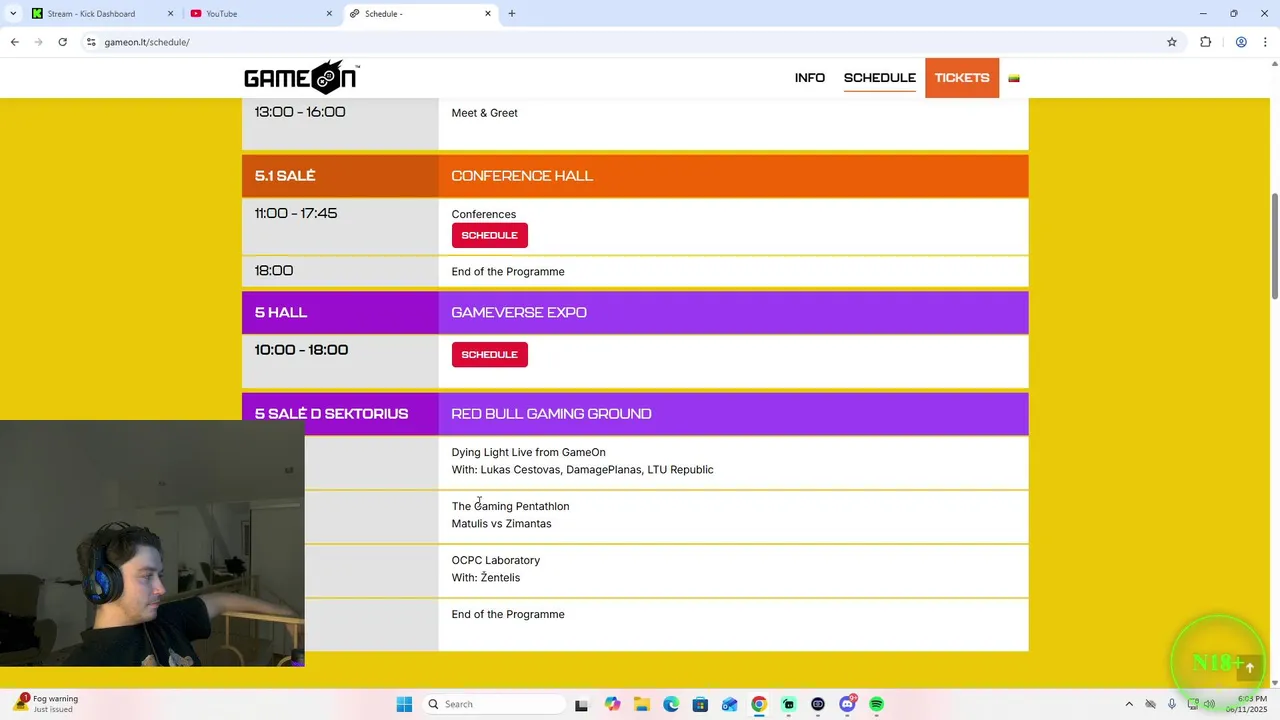
Task: Click the page vertical scrollbar thumb
Action: tap(1274, 245)
